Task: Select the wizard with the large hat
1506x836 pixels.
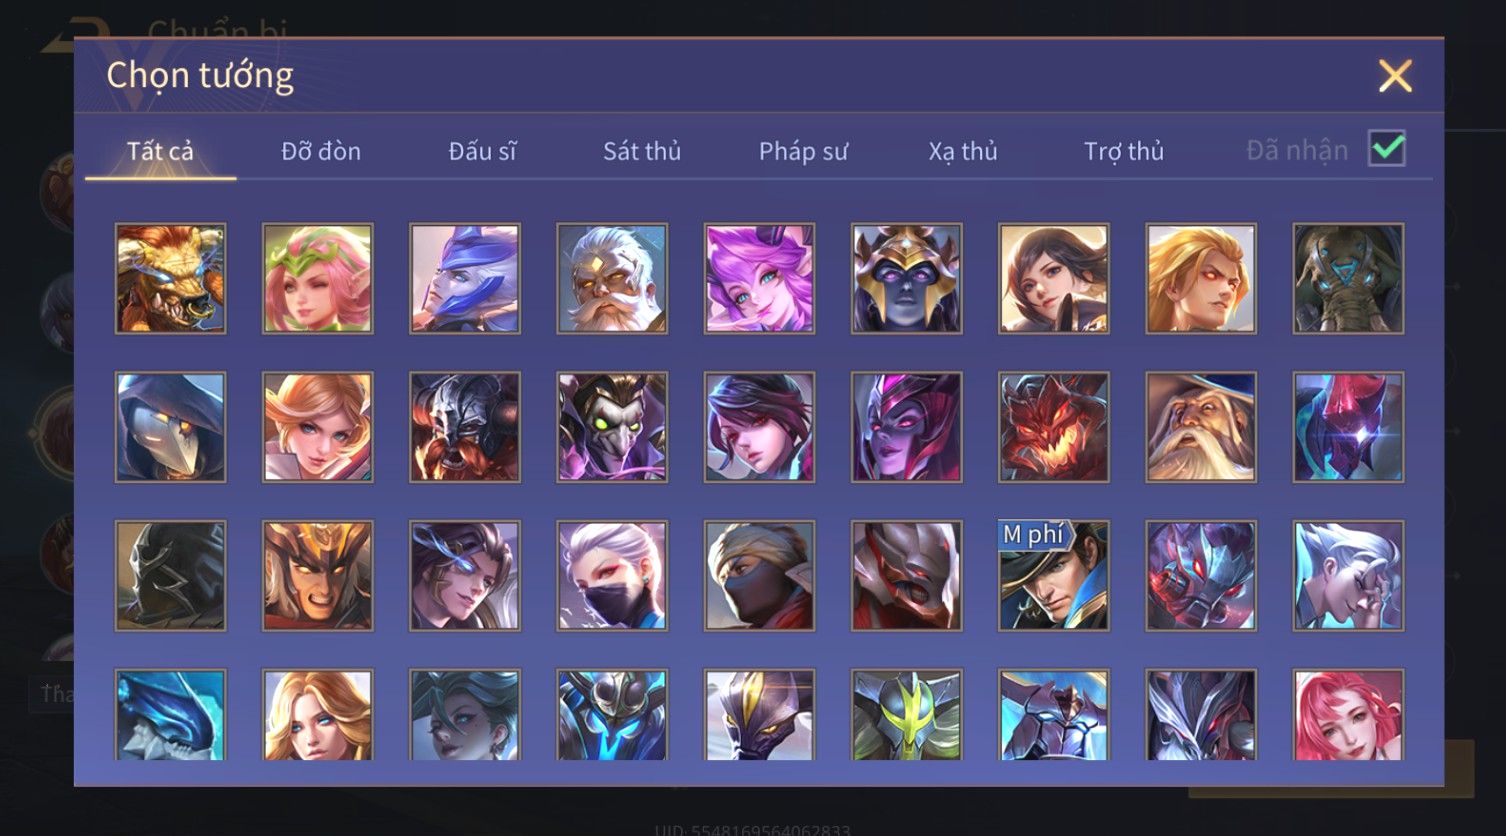Action: pos(1201,427)
